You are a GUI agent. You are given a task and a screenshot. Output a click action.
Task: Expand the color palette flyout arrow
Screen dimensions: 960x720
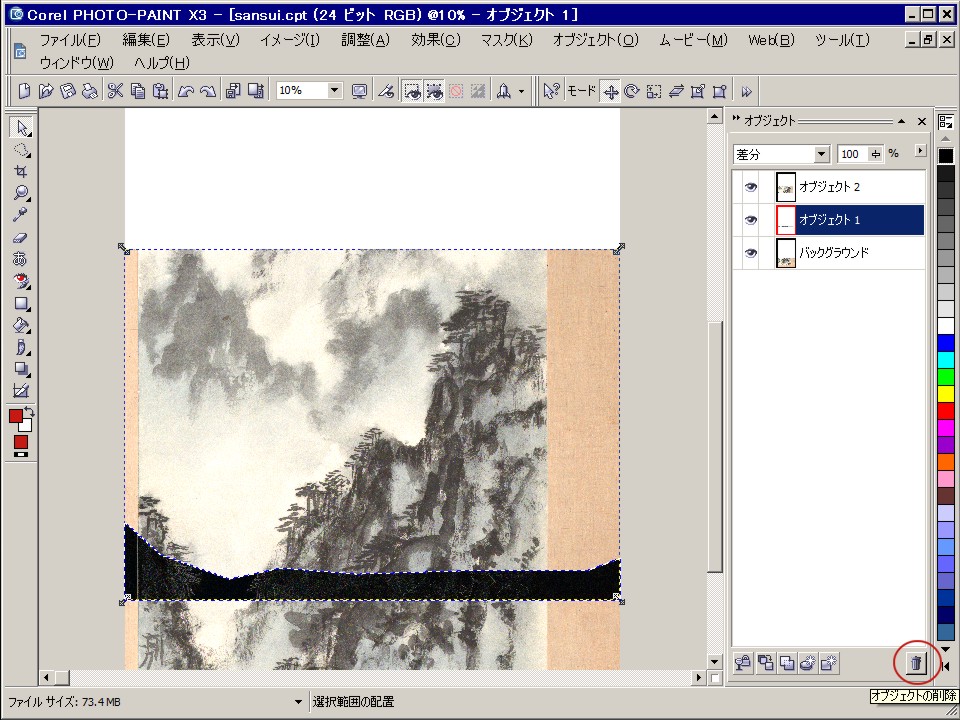coord(948,666)
